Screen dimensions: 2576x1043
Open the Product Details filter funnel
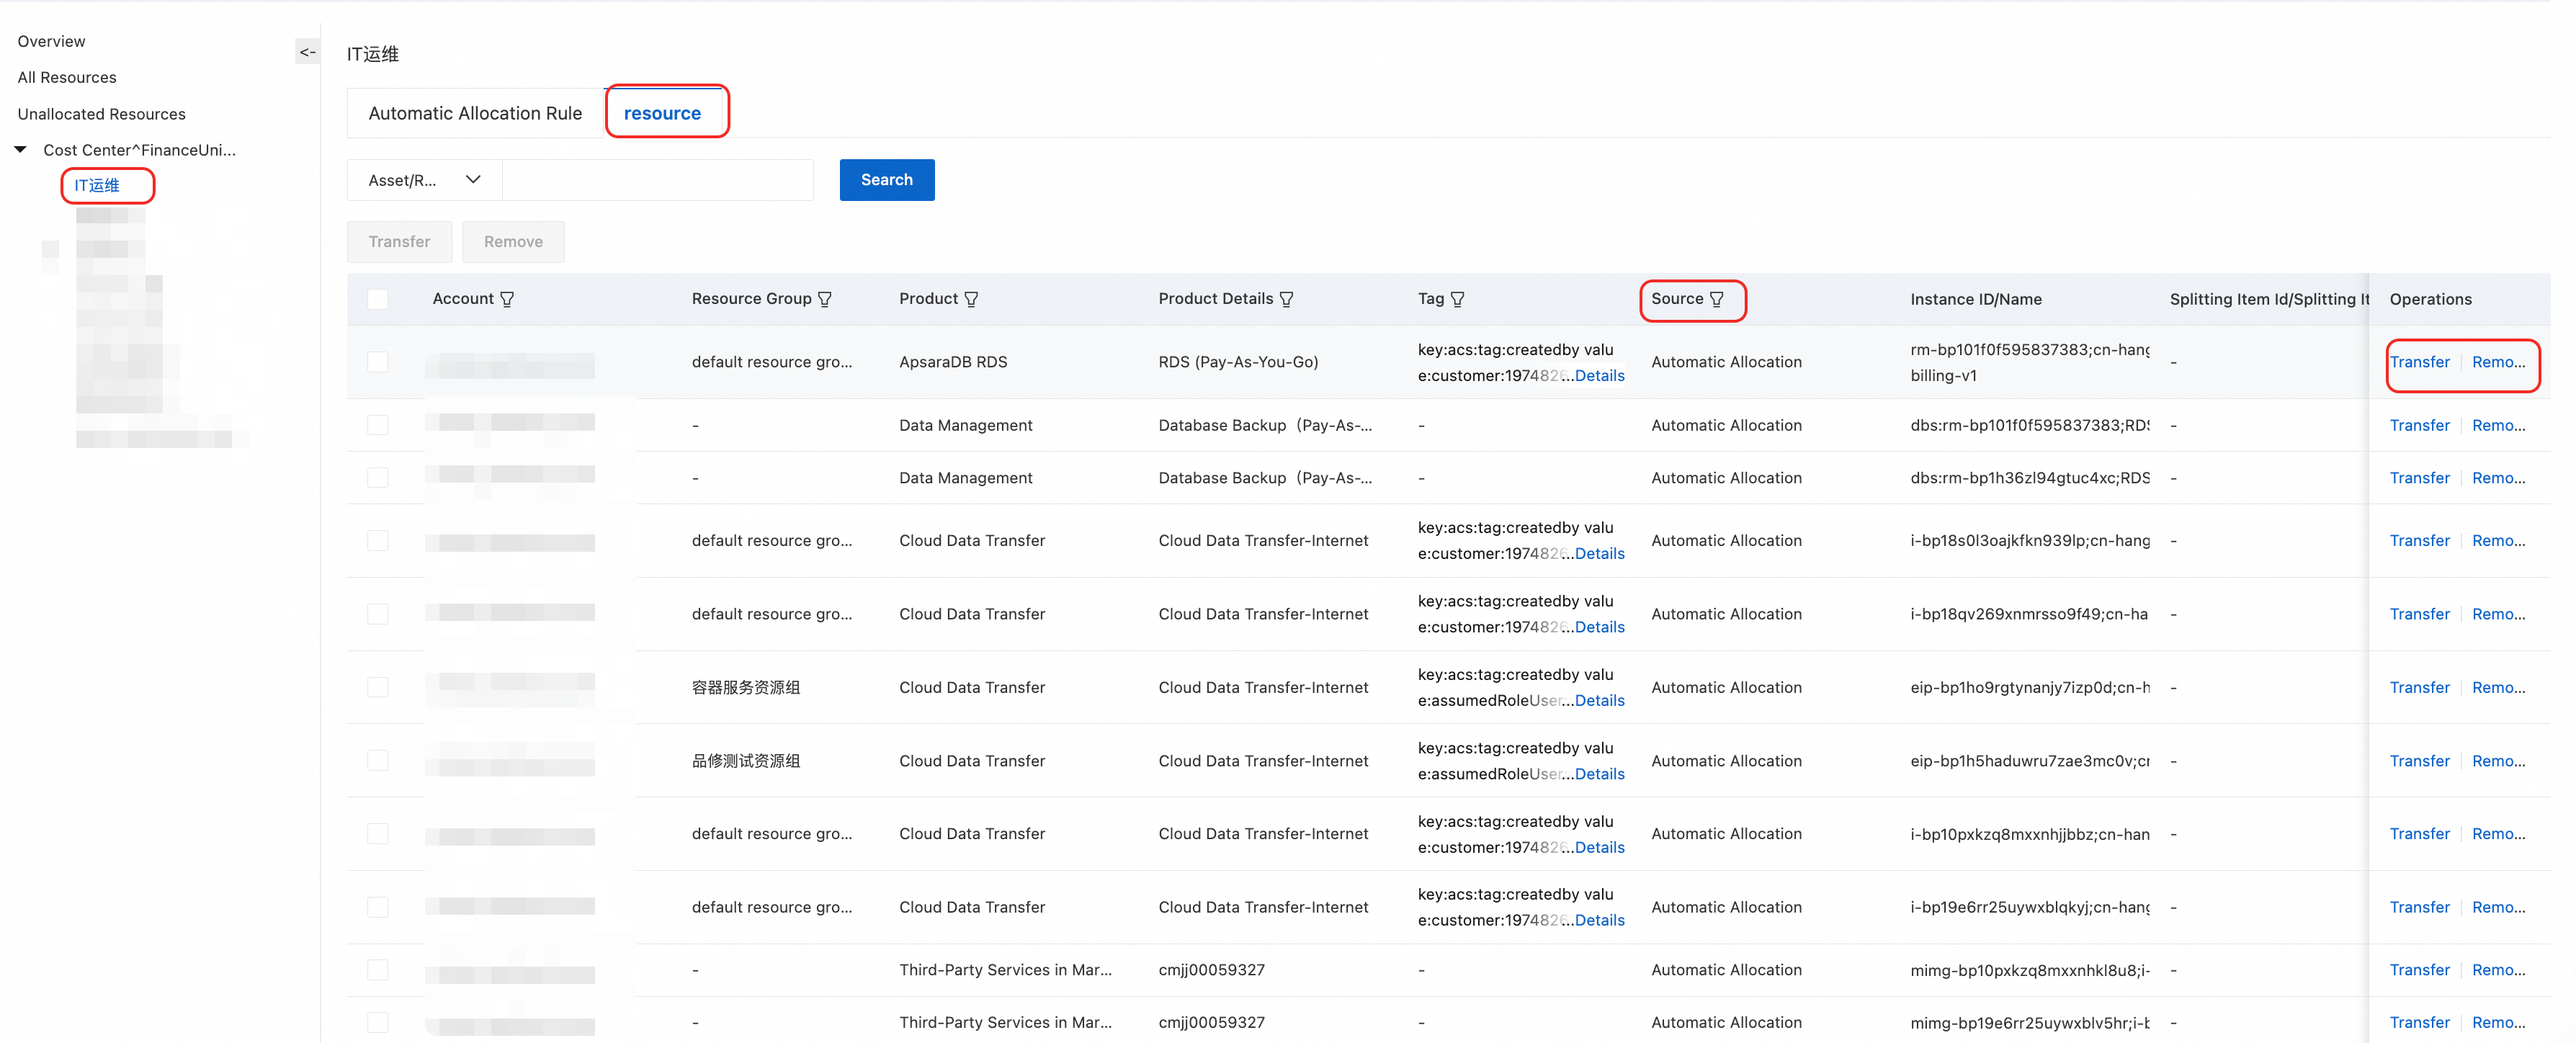(1287, 299)
